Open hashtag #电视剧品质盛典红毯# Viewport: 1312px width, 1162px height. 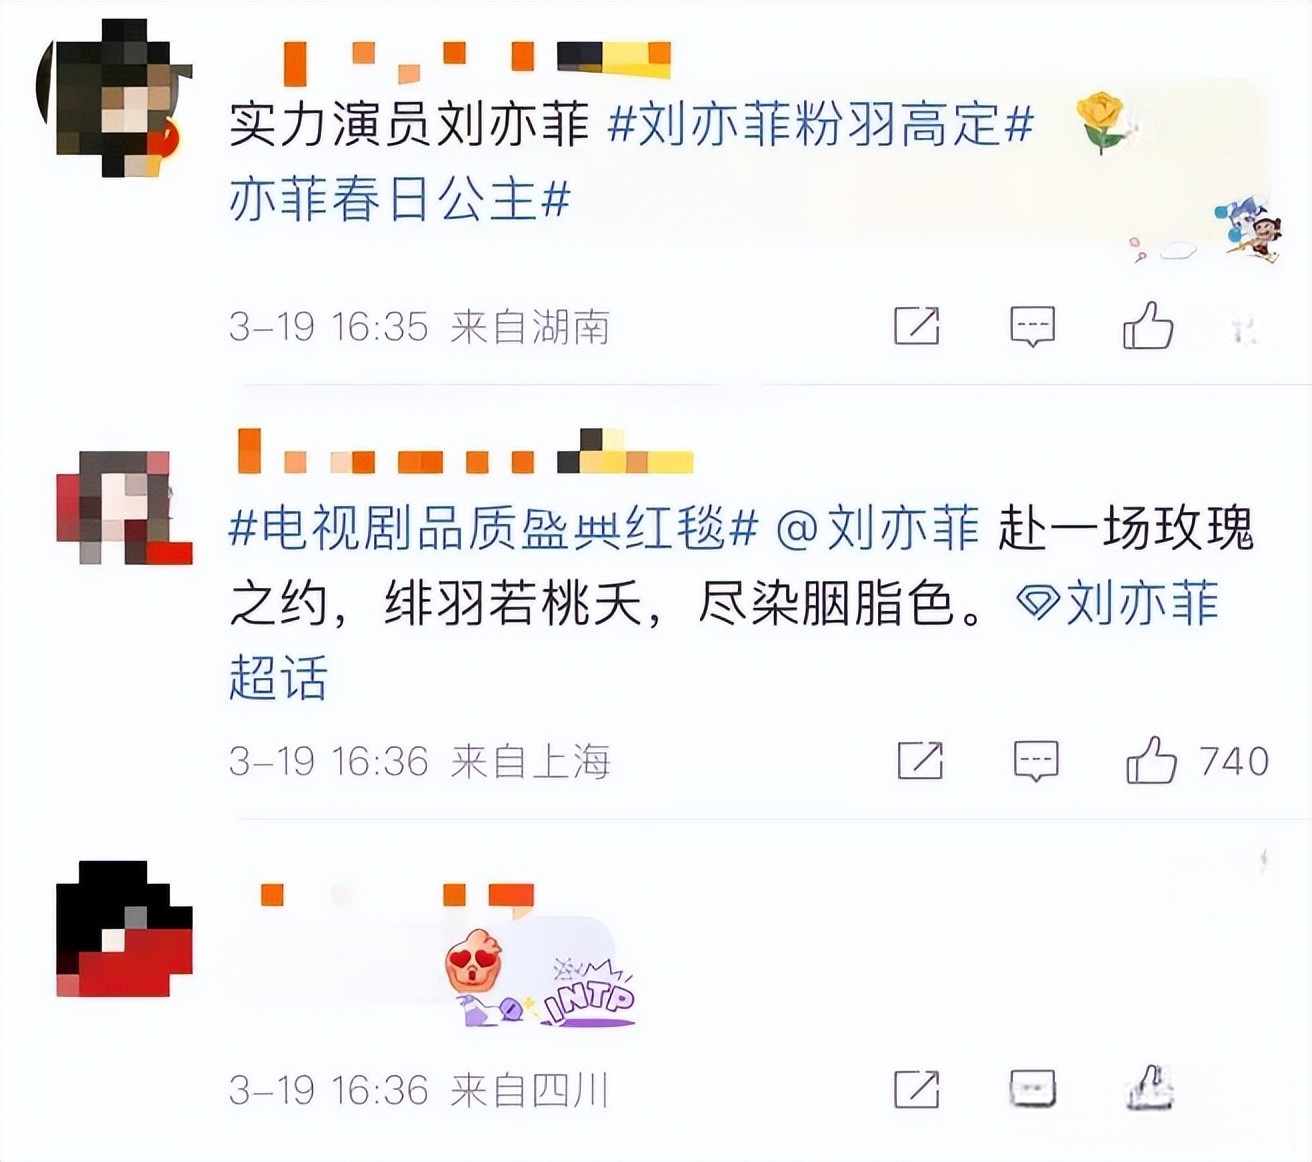pos(494,528)
